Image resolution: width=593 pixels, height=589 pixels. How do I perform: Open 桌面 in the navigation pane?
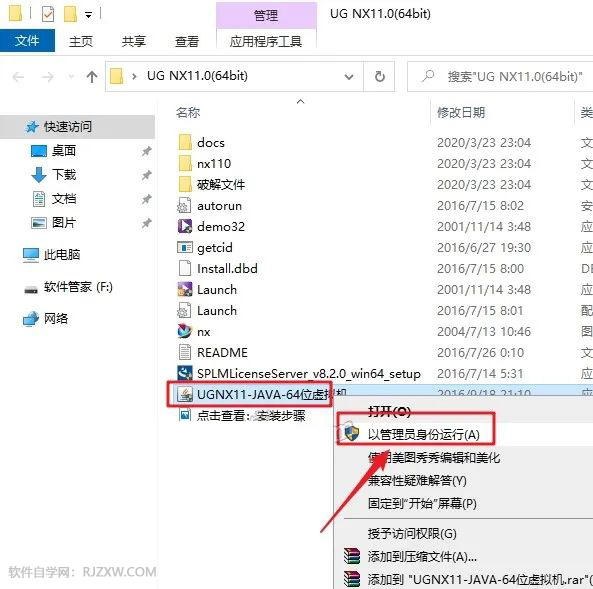64,151
